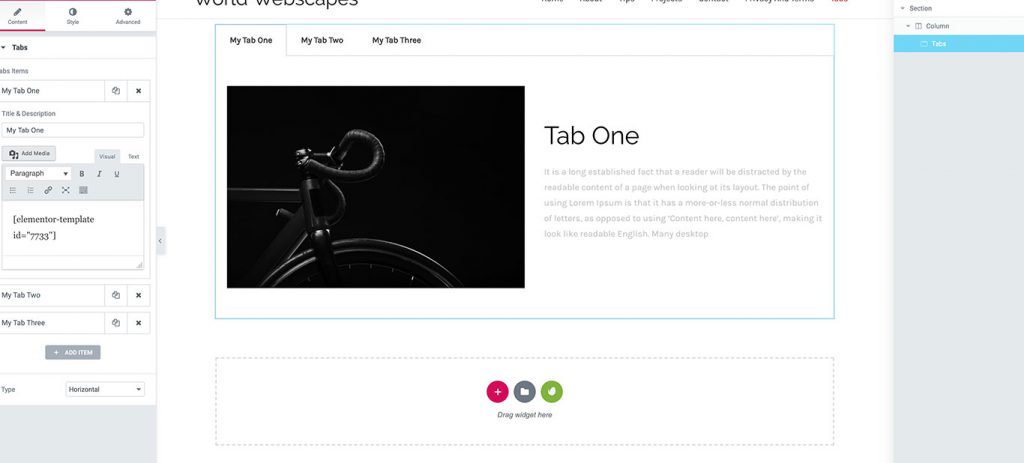The height and width of the screenshot is (463, 1024).
Task: Click the Add Item button
Action: pos(72,353)
